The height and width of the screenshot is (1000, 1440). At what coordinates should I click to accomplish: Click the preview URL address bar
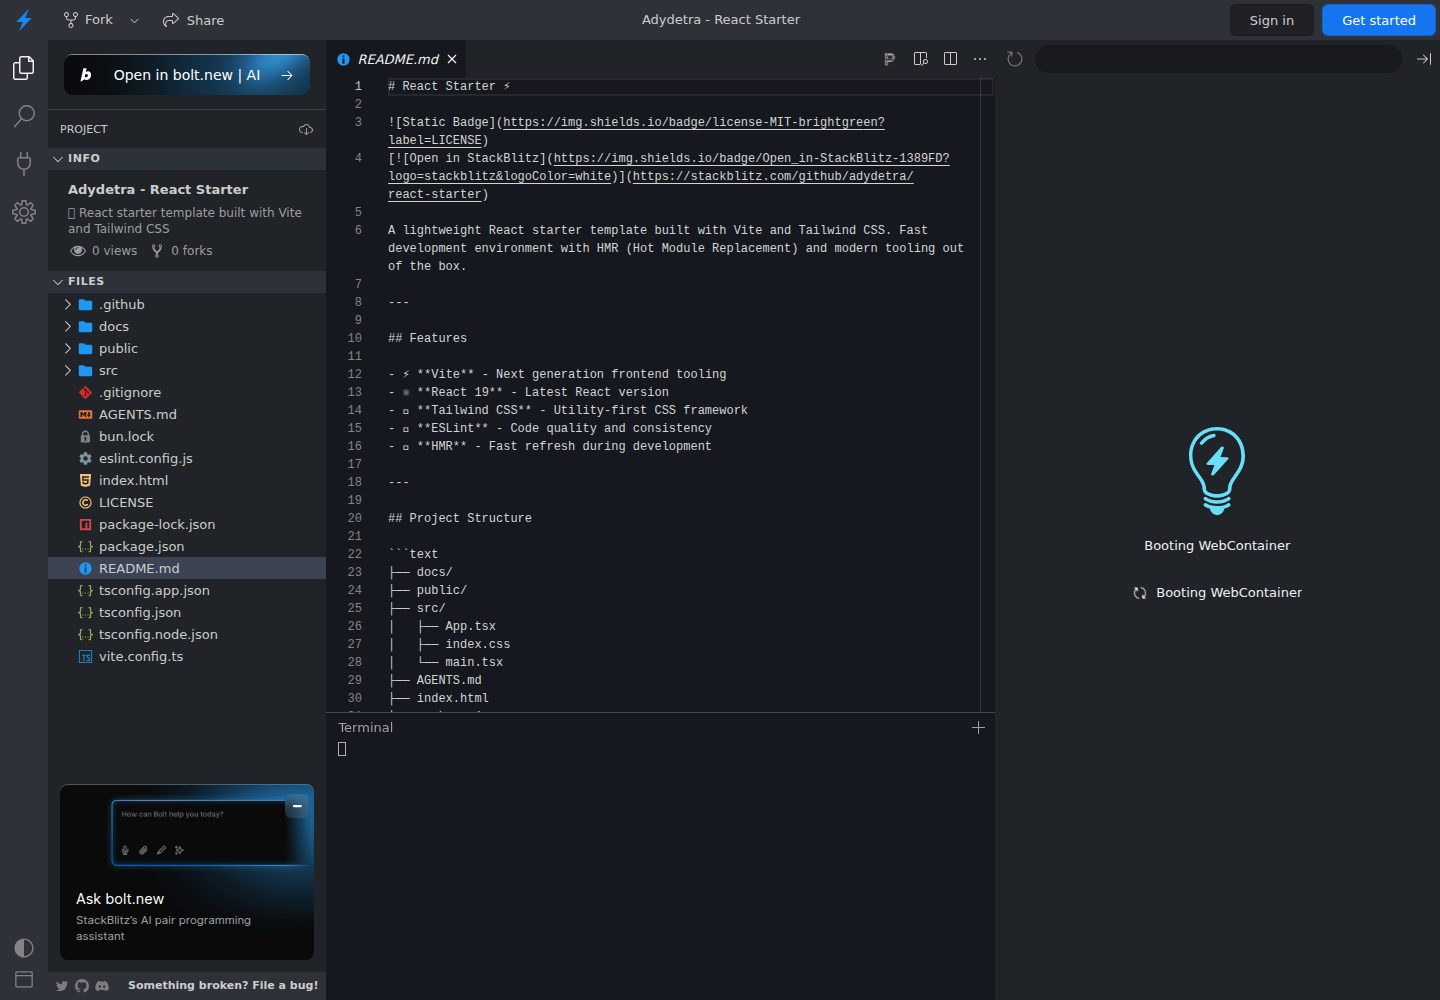coord(1218,59)
